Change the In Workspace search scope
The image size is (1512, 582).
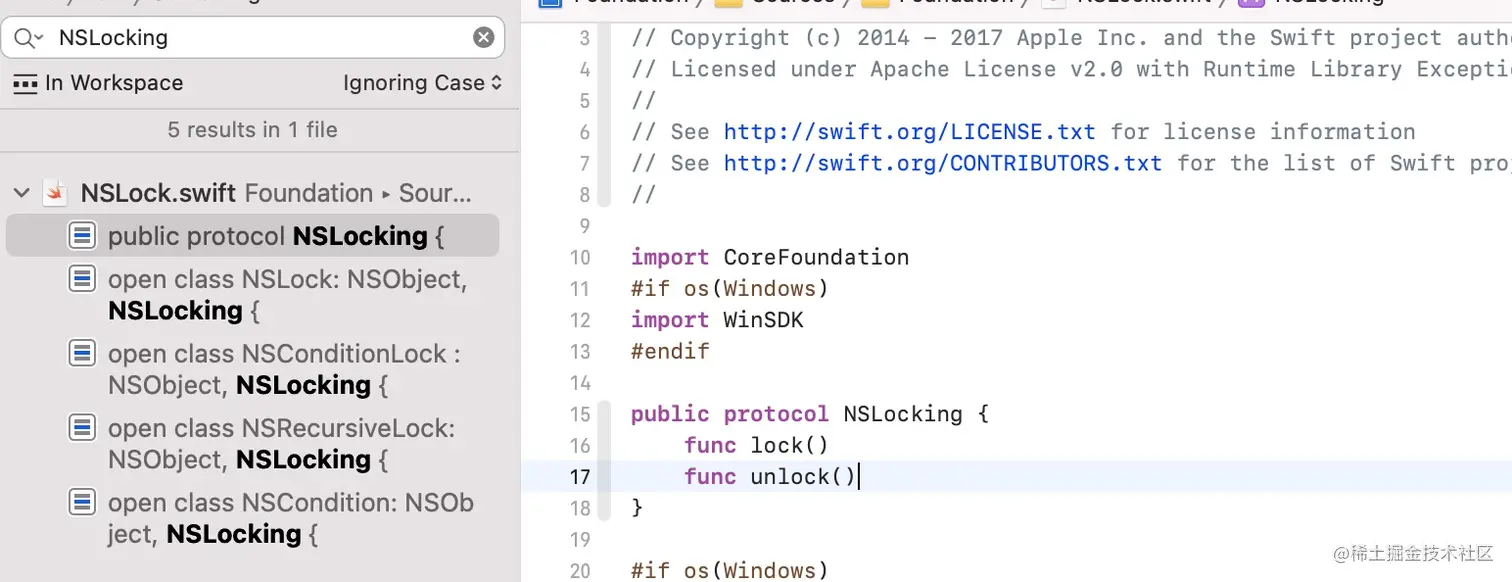pos(98,83)
